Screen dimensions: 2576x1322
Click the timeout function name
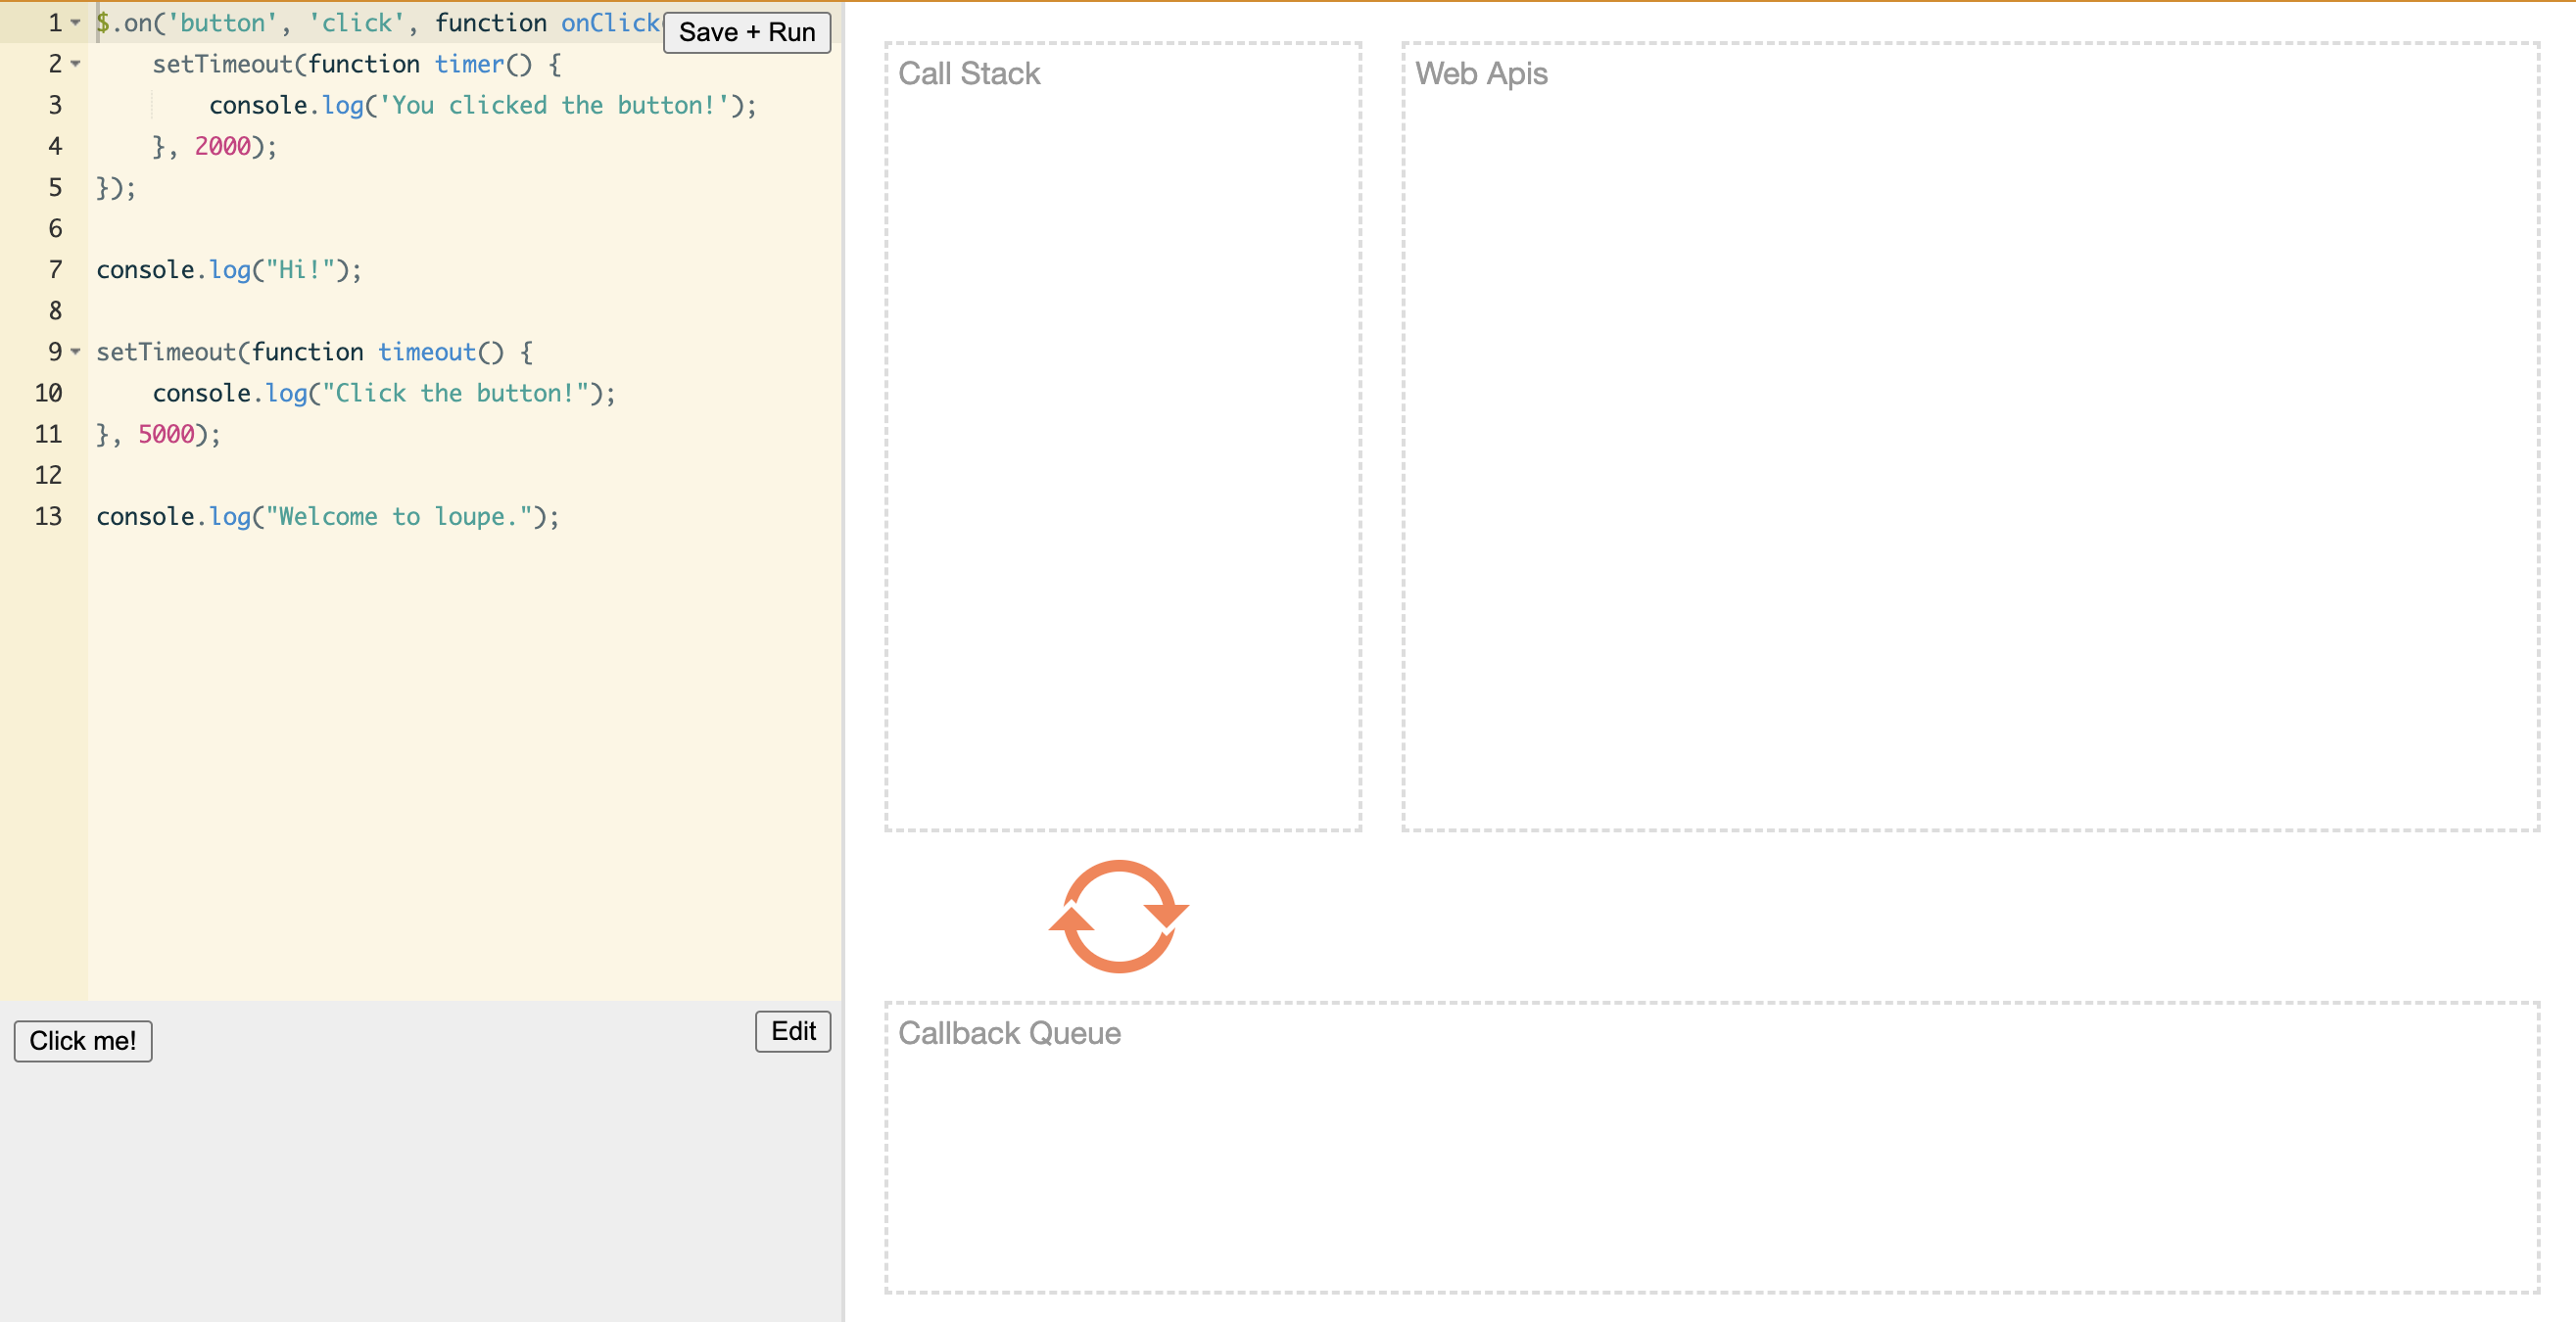click(x=427, y=352)
